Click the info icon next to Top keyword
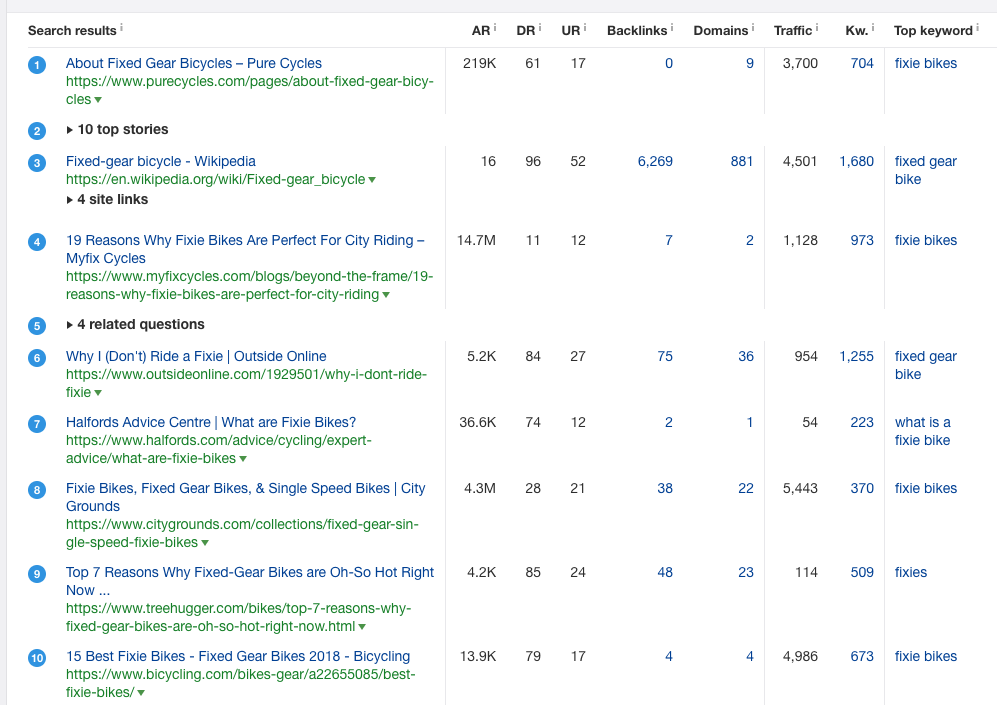 [977, 27]
